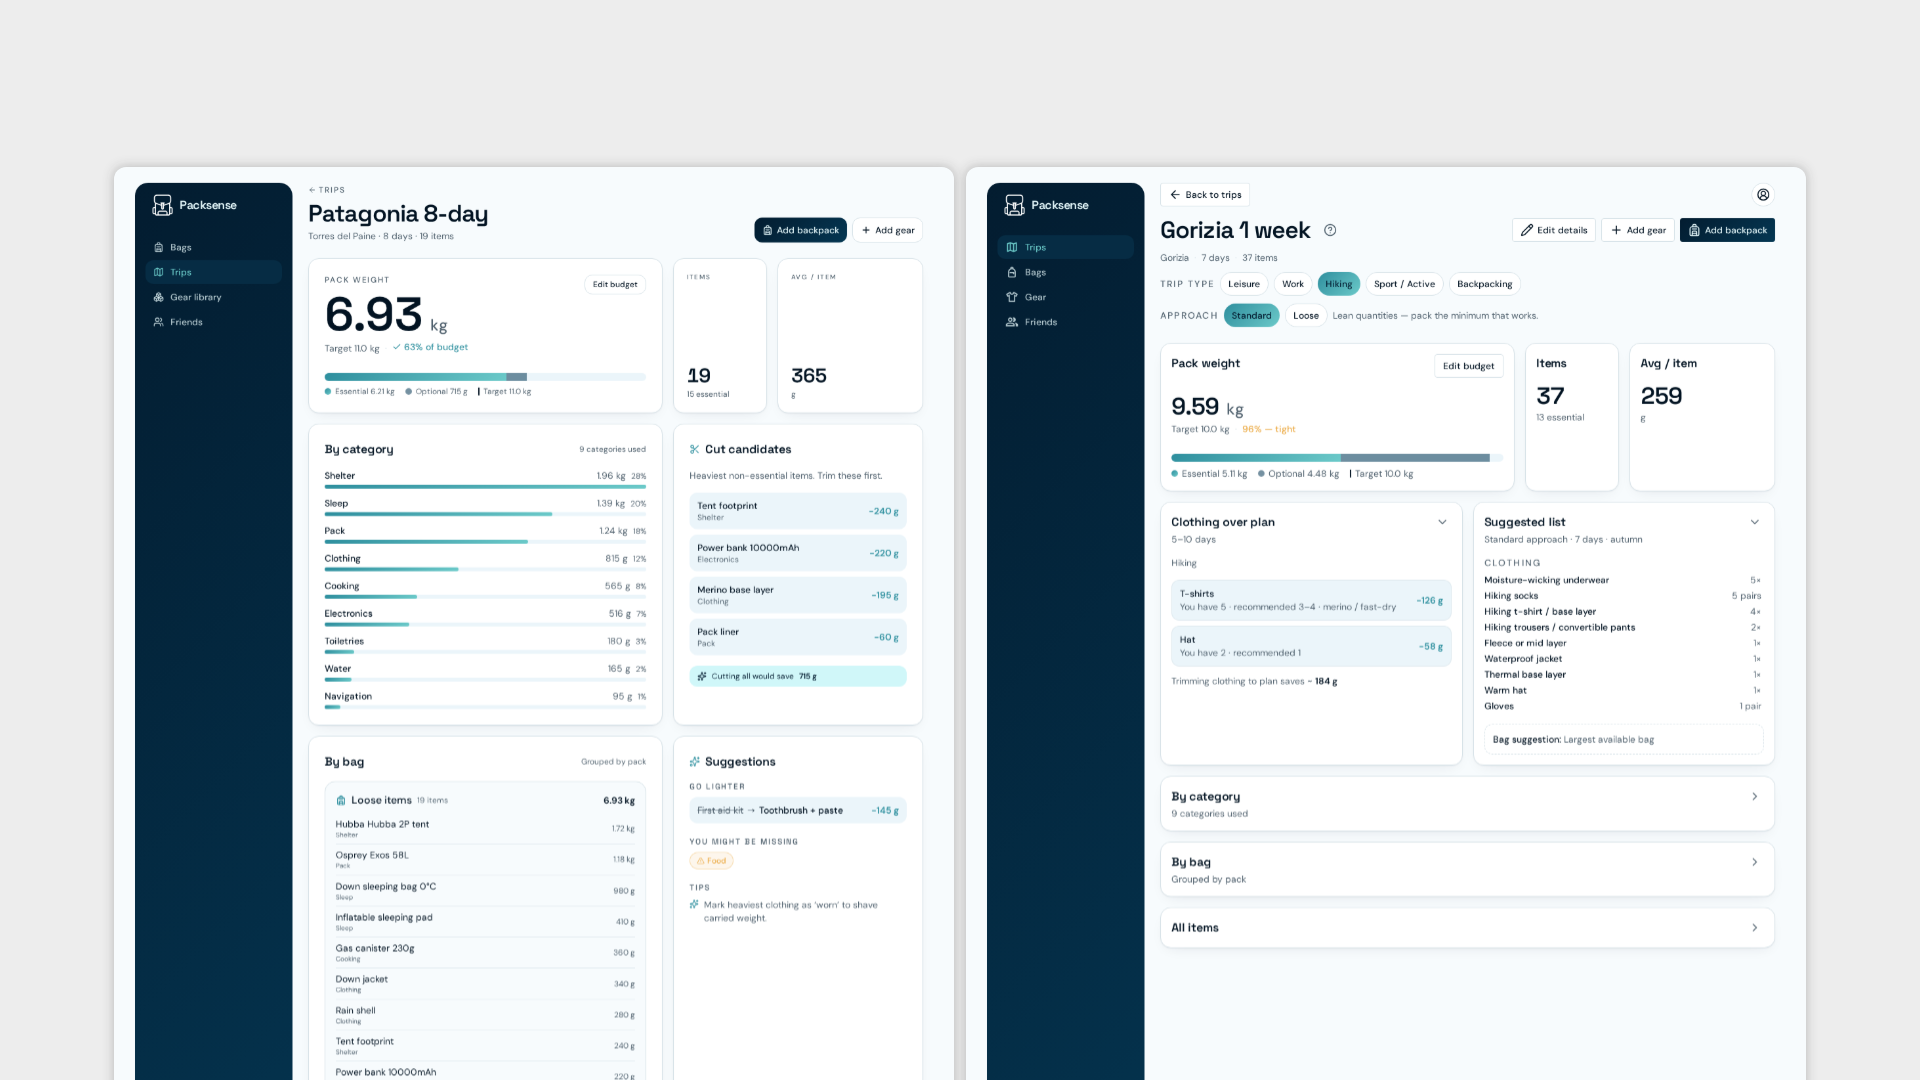
Task: Click the Cutting all would save 715 g banner
Action: (798, 676)
